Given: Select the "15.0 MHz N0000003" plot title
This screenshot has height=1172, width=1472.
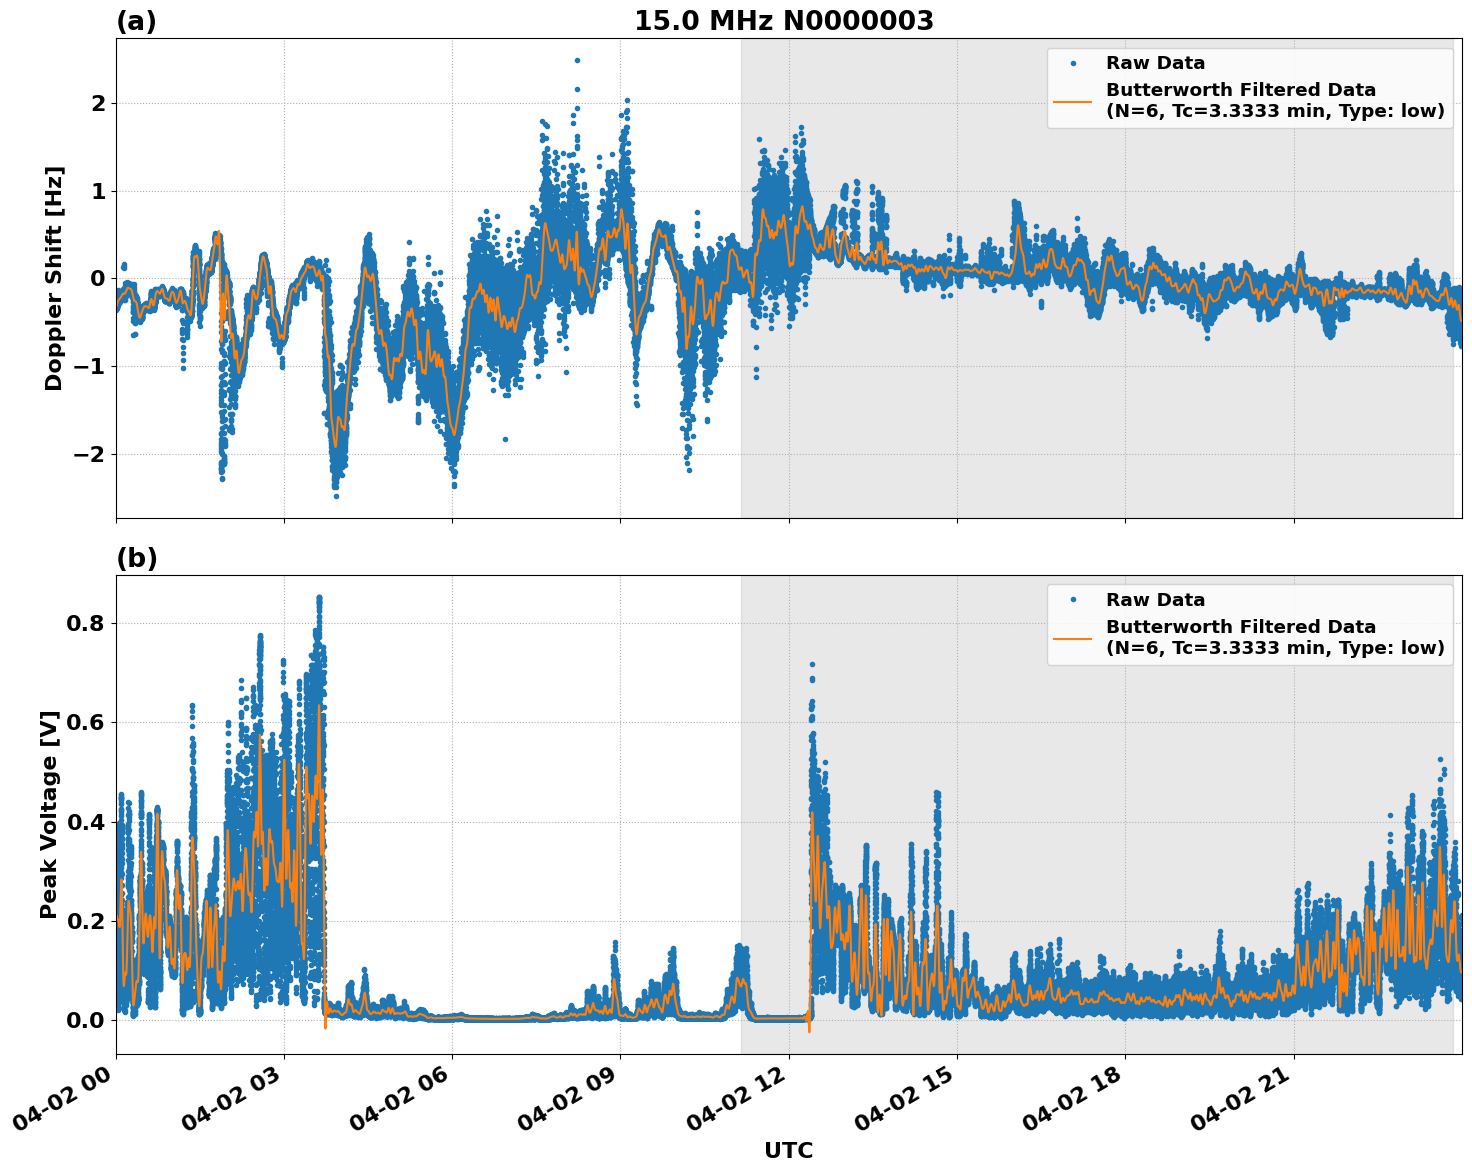Looking at the screenshot, I should click(784, 21).
